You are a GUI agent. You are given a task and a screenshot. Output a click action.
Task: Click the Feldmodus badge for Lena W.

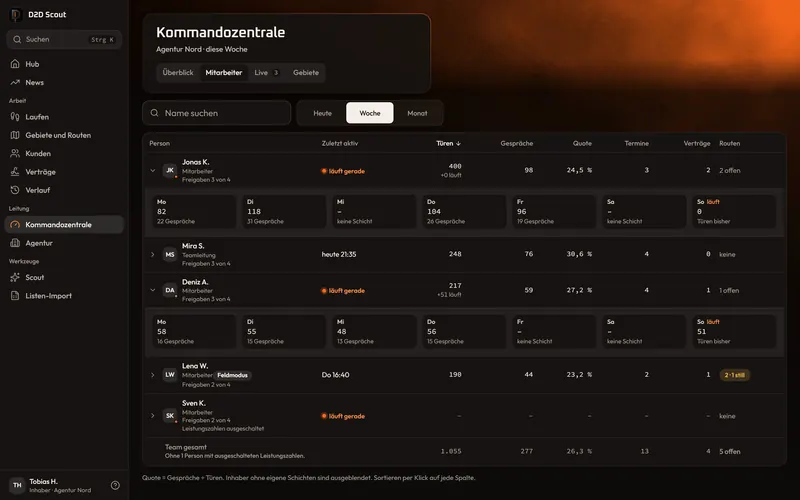pyautogui.click(x=232, y=375)
